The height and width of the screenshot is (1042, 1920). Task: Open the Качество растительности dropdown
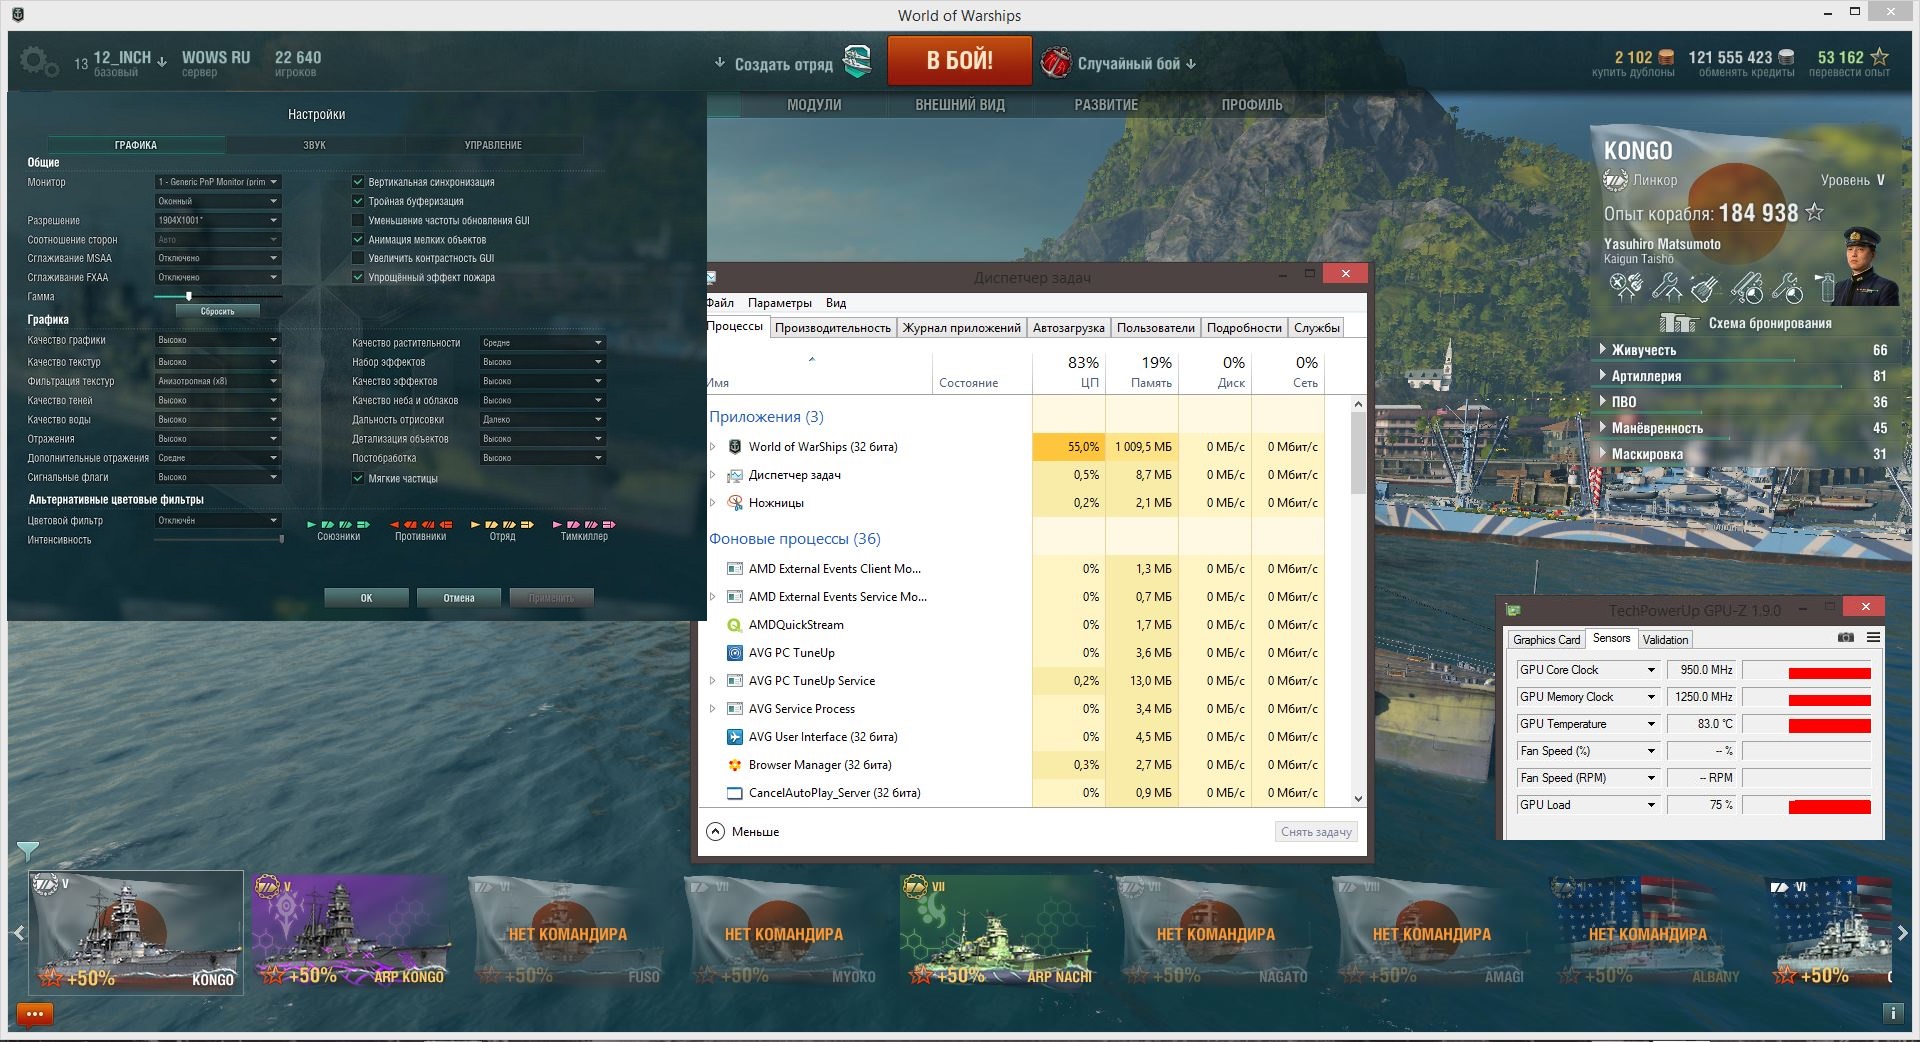[x=542, y=343]
